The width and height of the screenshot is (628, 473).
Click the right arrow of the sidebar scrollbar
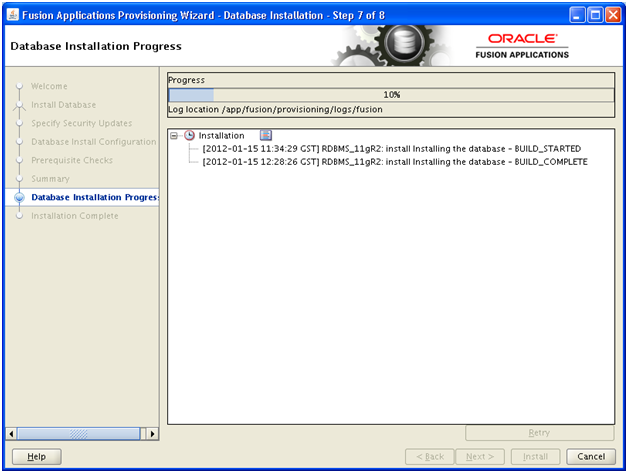[x=153, y=434]
